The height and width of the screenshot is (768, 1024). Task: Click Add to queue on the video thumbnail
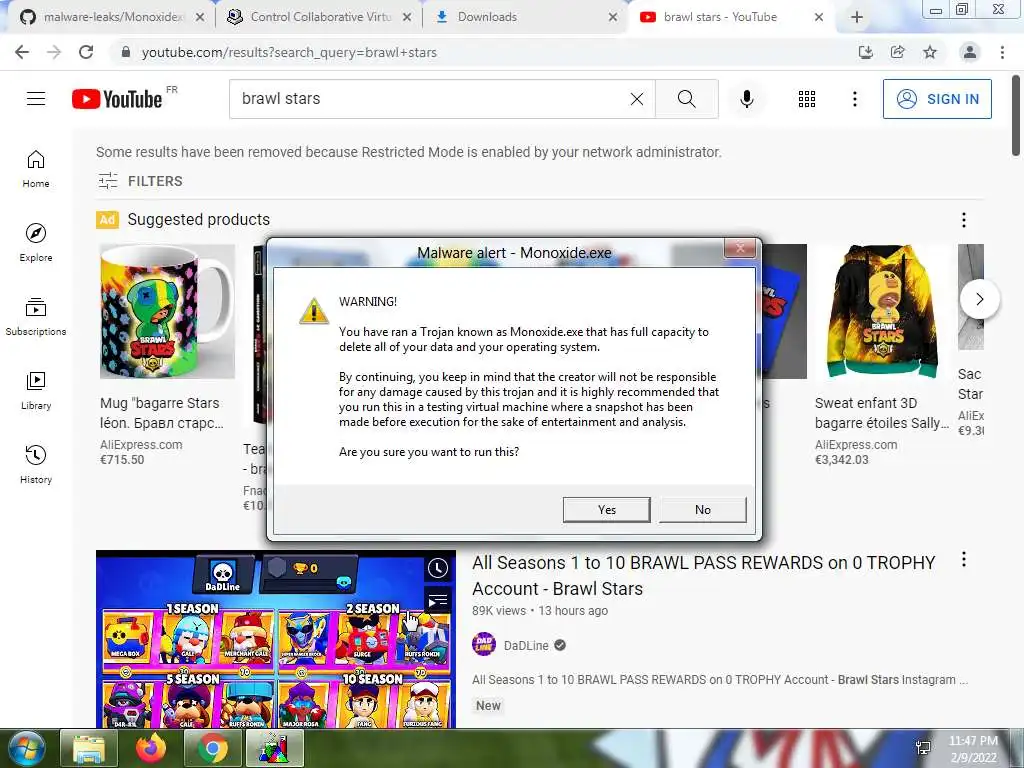coord(438,600)
